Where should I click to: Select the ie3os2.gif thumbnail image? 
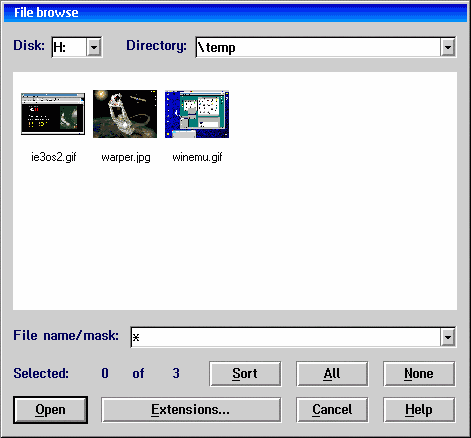(x=53, y=114)
